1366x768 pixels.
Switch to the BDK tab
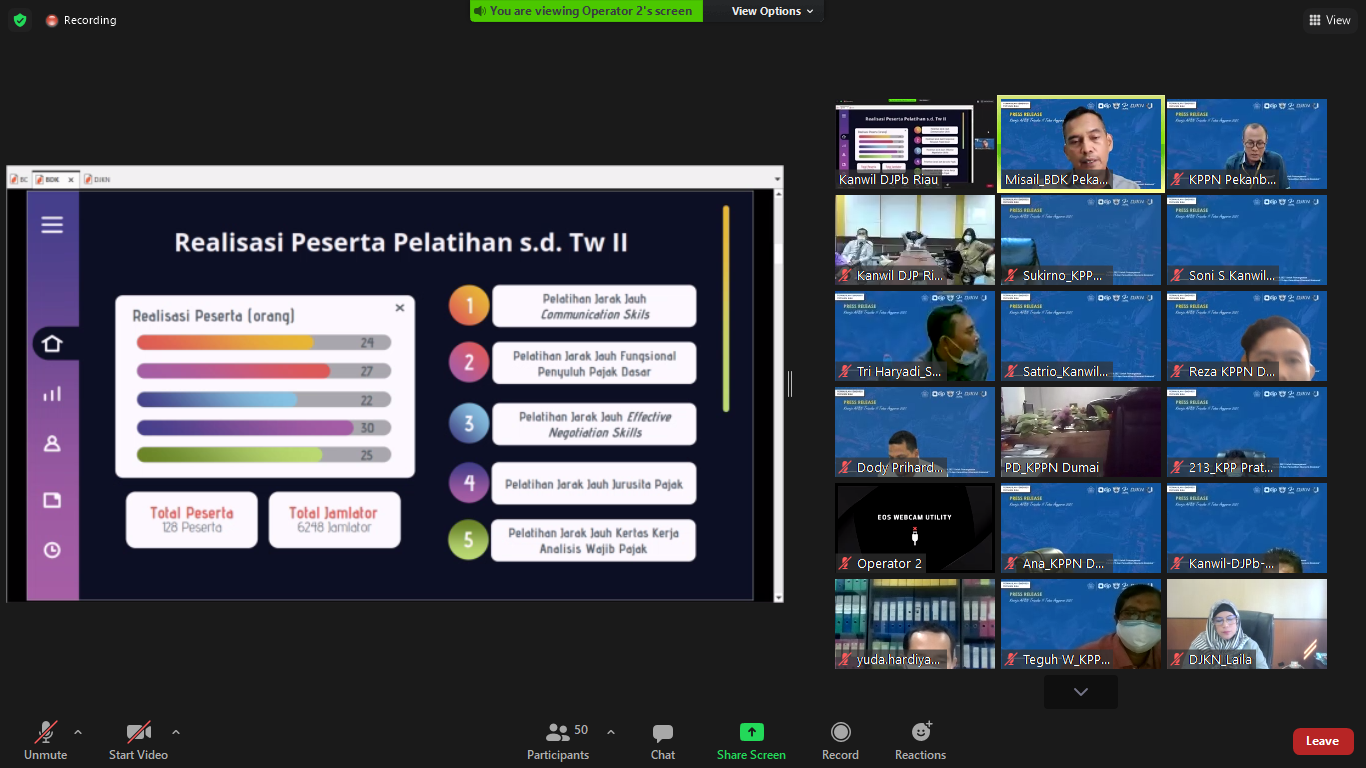51,180
